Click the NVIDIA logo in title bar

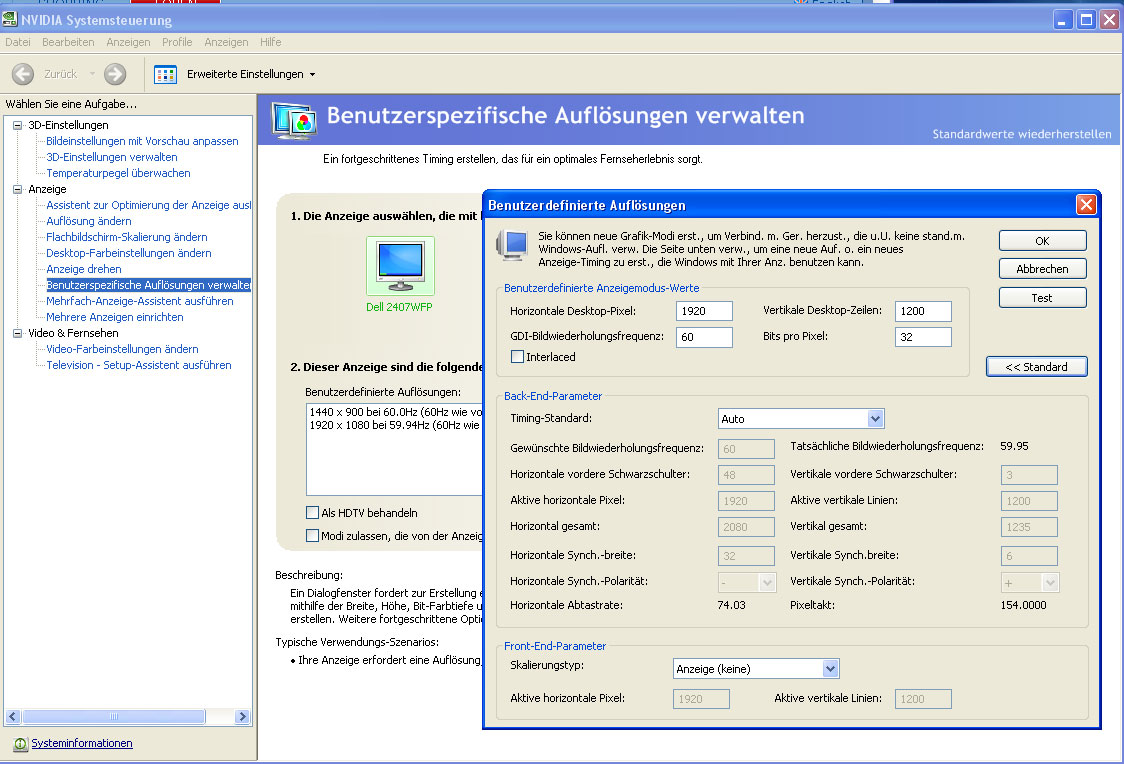click(x=11, y=20)
